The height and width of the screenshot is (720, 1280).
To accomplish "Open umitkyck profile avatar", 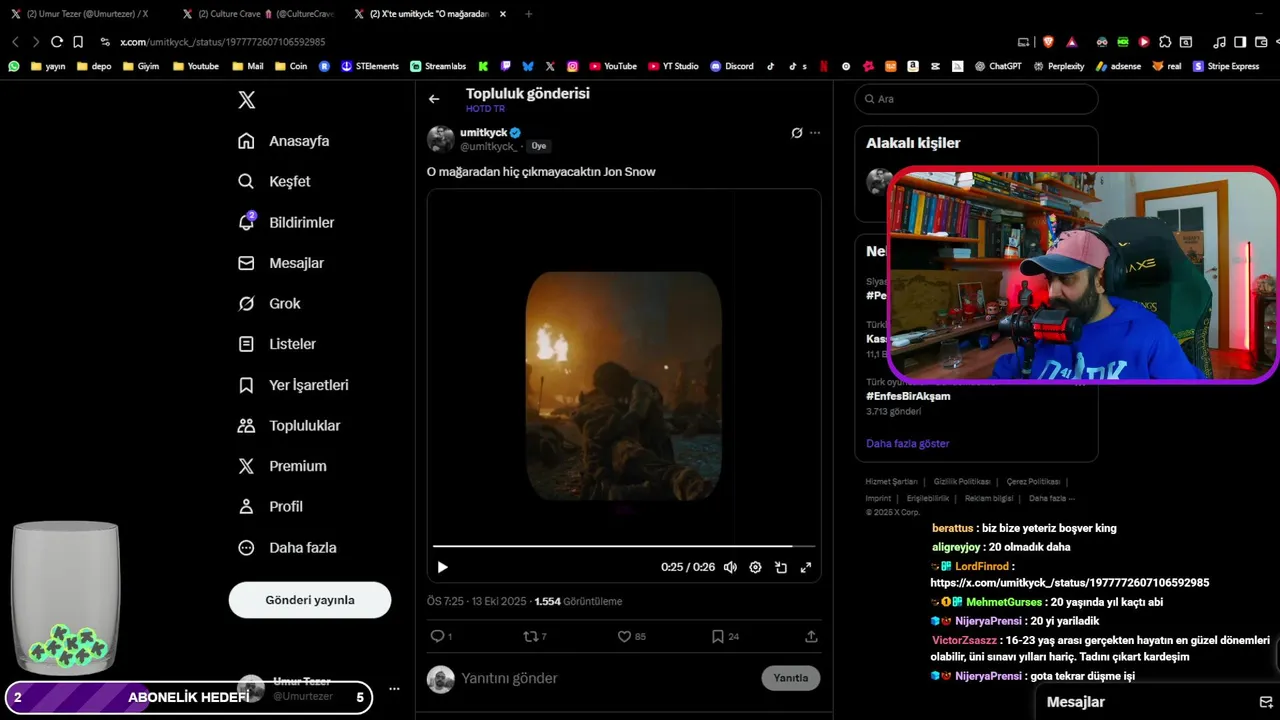I will (441, 139).
